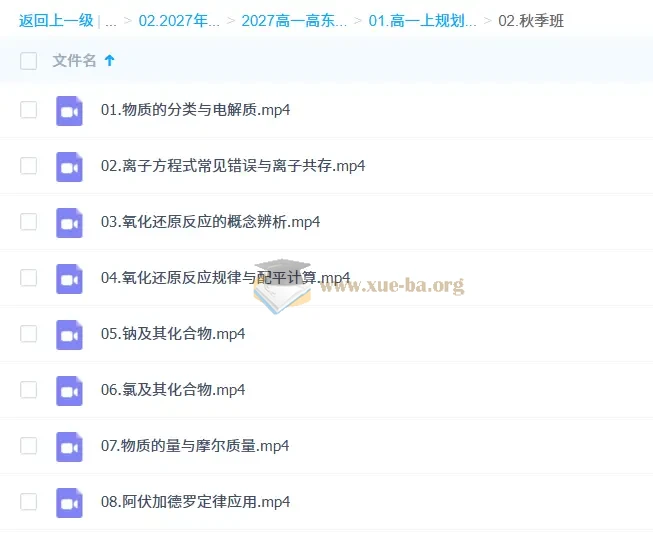Toggle the select-all checkbox in header
The image size is (653, 540).
pos(28,61)
